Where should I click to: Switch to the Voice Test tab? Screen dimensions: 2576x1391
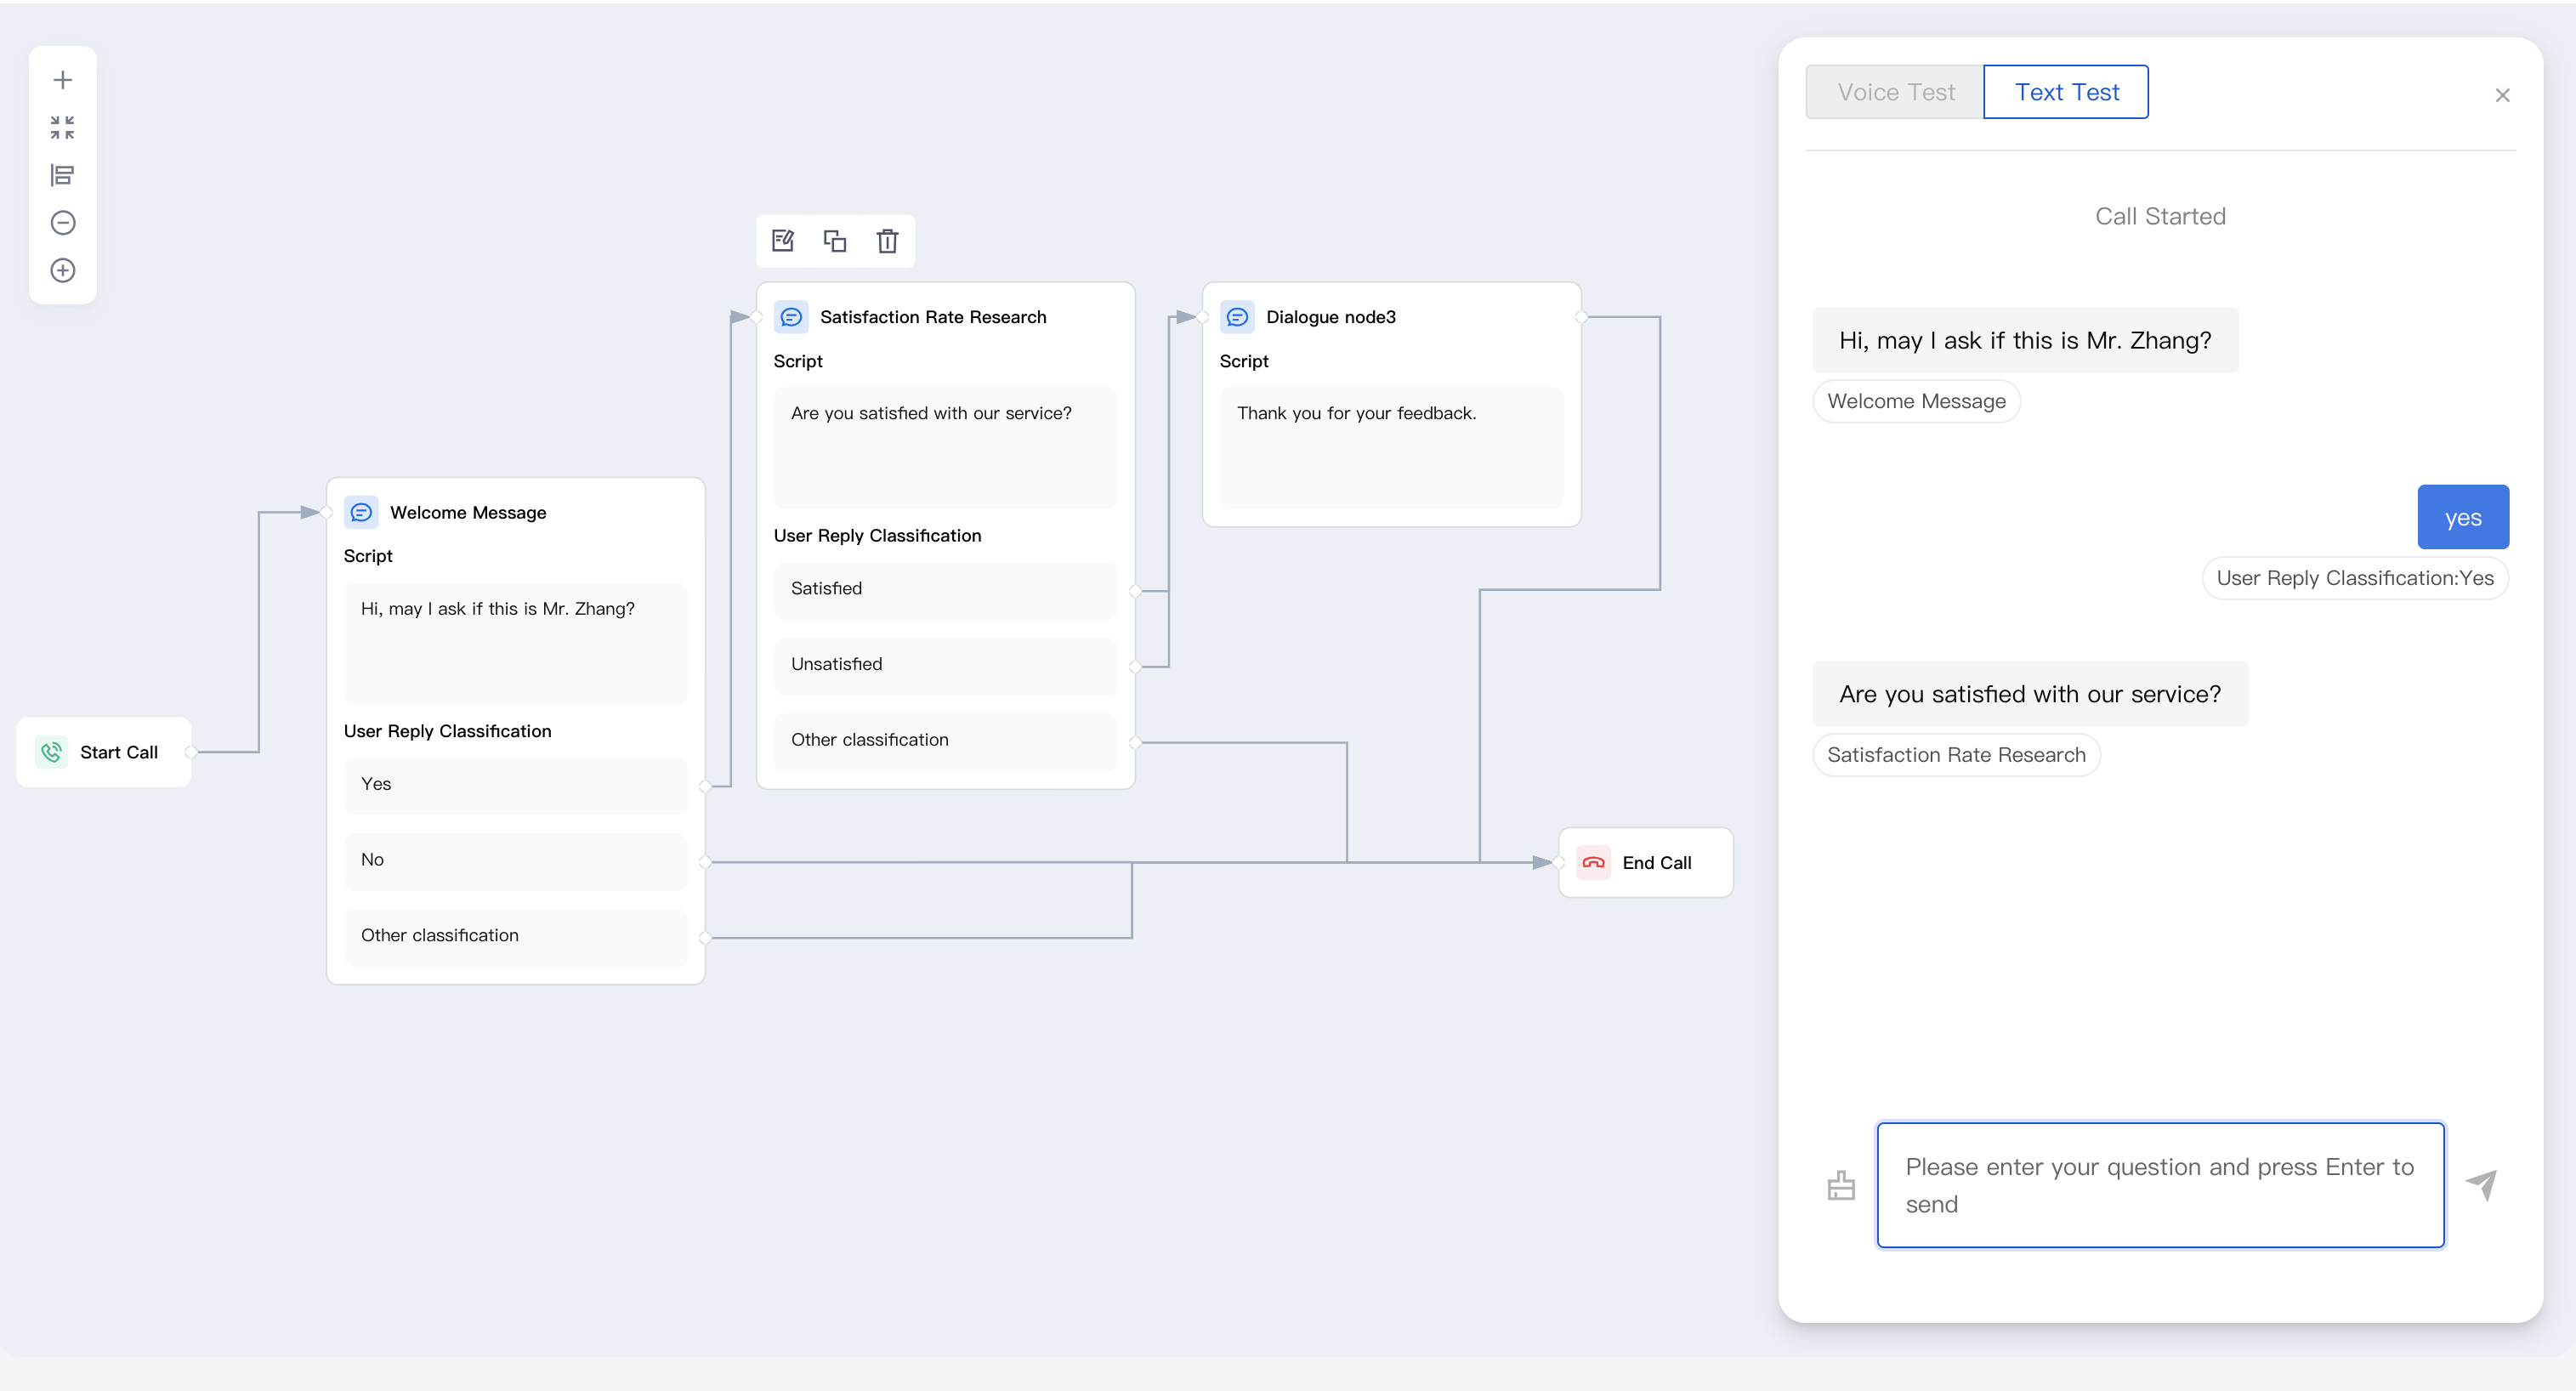[x=1895, y=92]
